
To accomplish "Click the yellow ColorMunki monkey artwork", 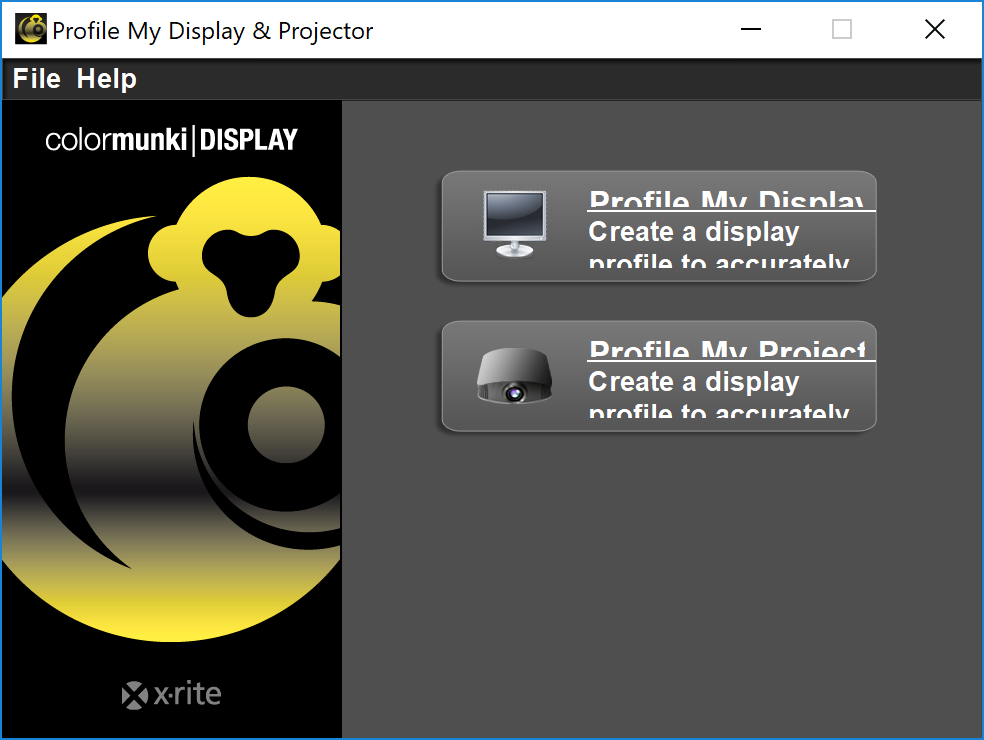I will 171,408.
